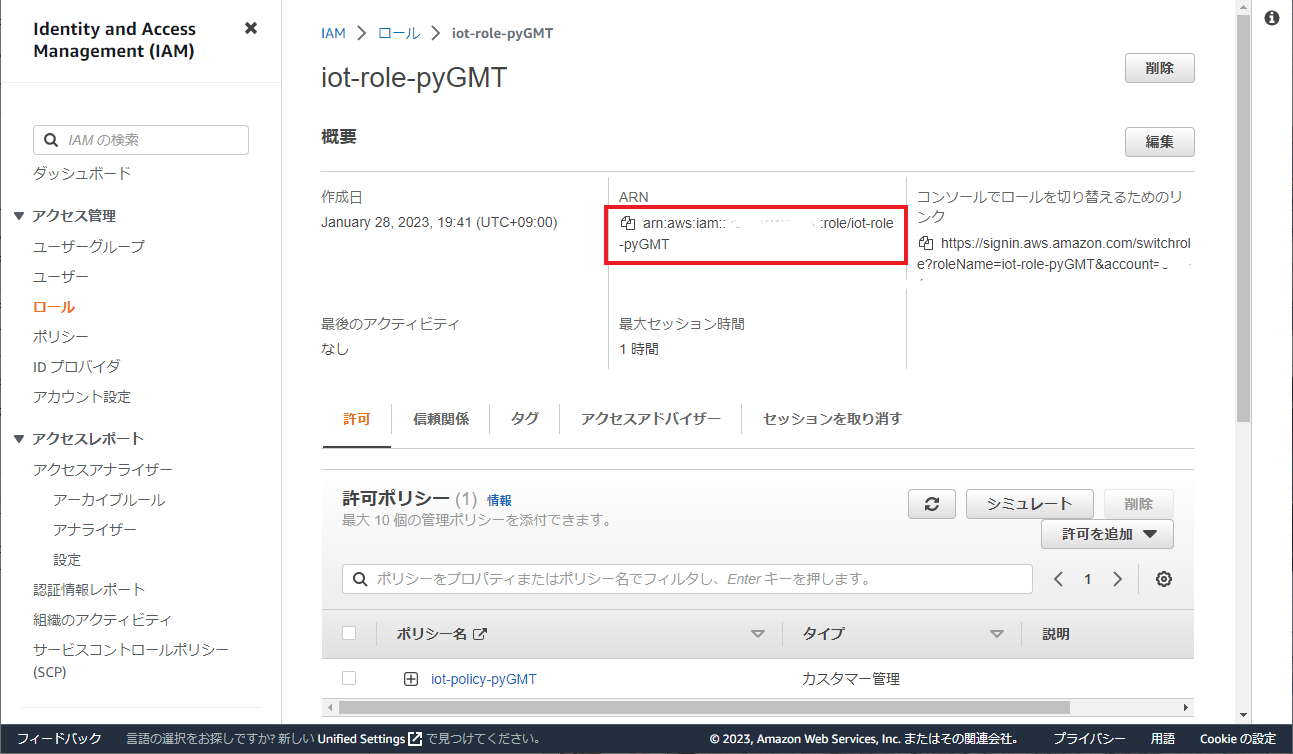Go to previous policies page
The height and width of the screenshot is (754, 1293).
pos(1059,579)
